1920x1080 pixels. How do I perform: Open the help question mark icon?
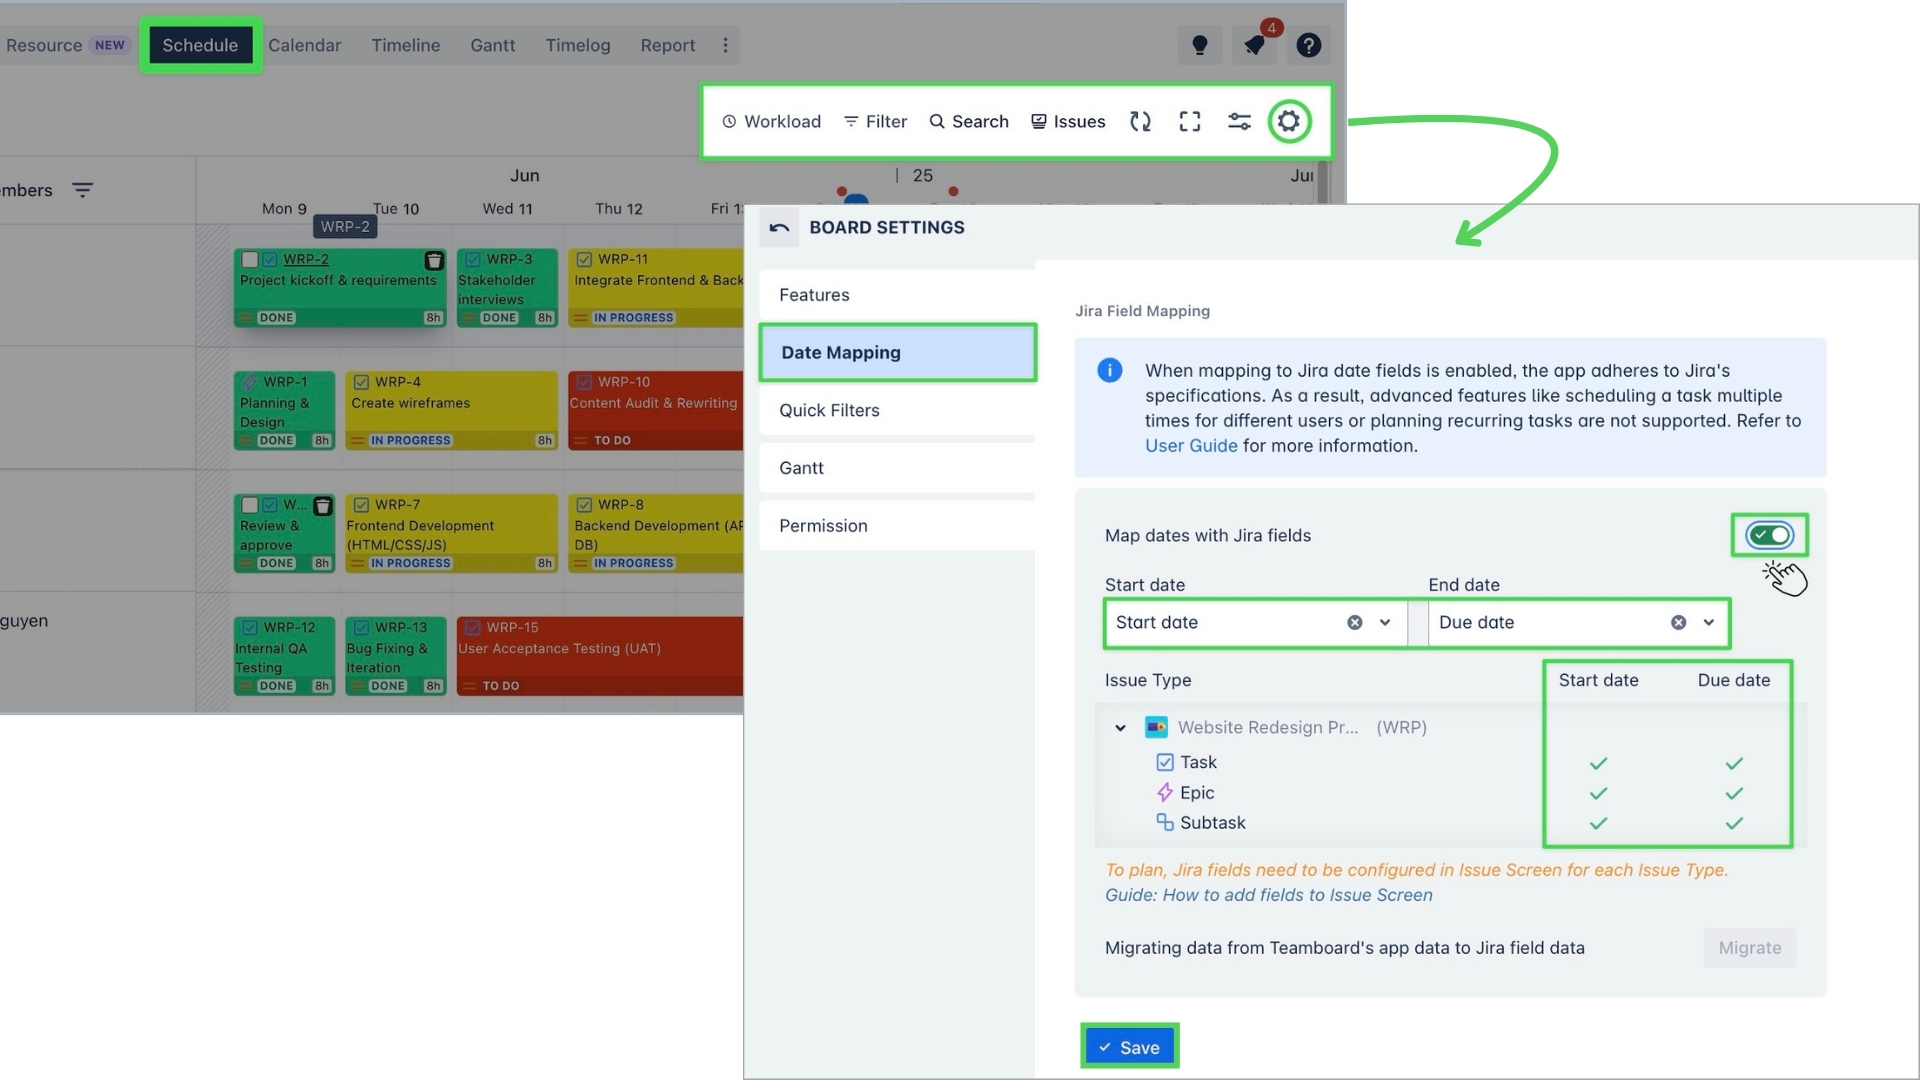tap(1308, 45)
